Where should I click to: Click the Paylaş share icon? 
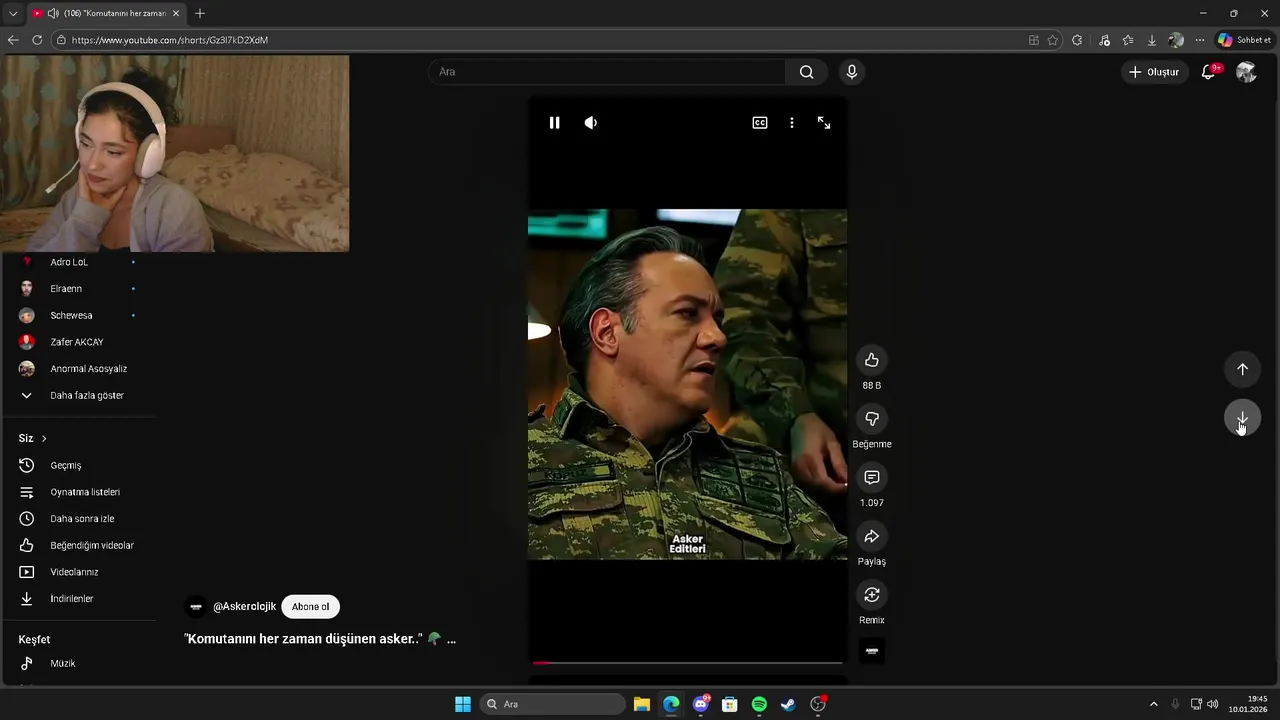[x=872, y=537]
